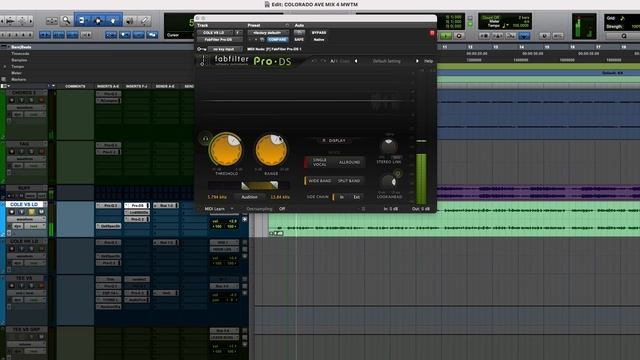Toggle BYPASS on the Pro-DS plugin
This screenshot has height=360, width=640.
[x=319, y=33]
